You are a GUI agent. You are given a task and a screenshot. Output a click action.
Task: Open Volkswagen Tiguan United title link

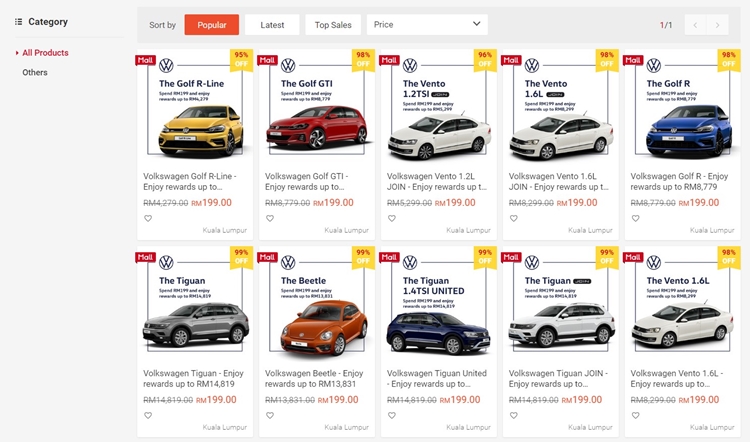[x=437, y=378]
